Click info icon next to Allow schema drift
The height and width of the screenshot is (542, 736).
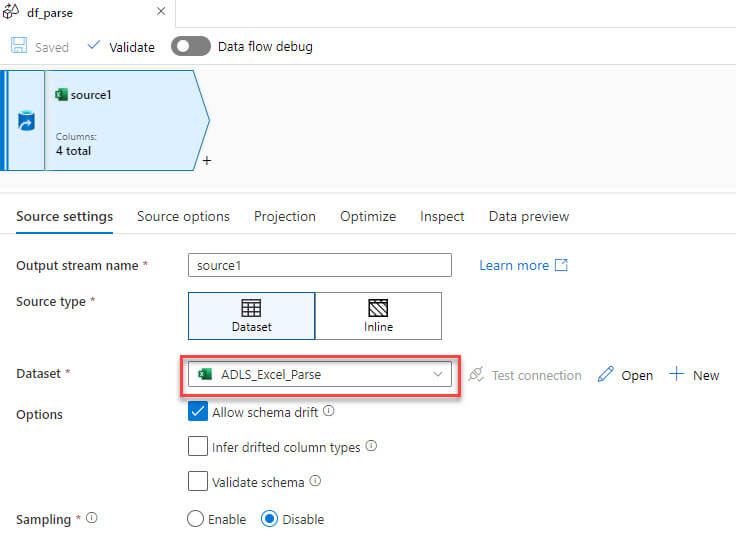coord(329,411)
